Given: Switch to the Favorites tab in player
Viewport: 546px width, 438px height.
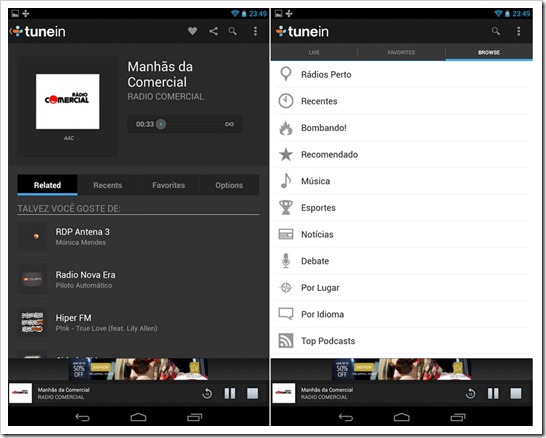Looking at the screenshot, I should tap(169, 185).
